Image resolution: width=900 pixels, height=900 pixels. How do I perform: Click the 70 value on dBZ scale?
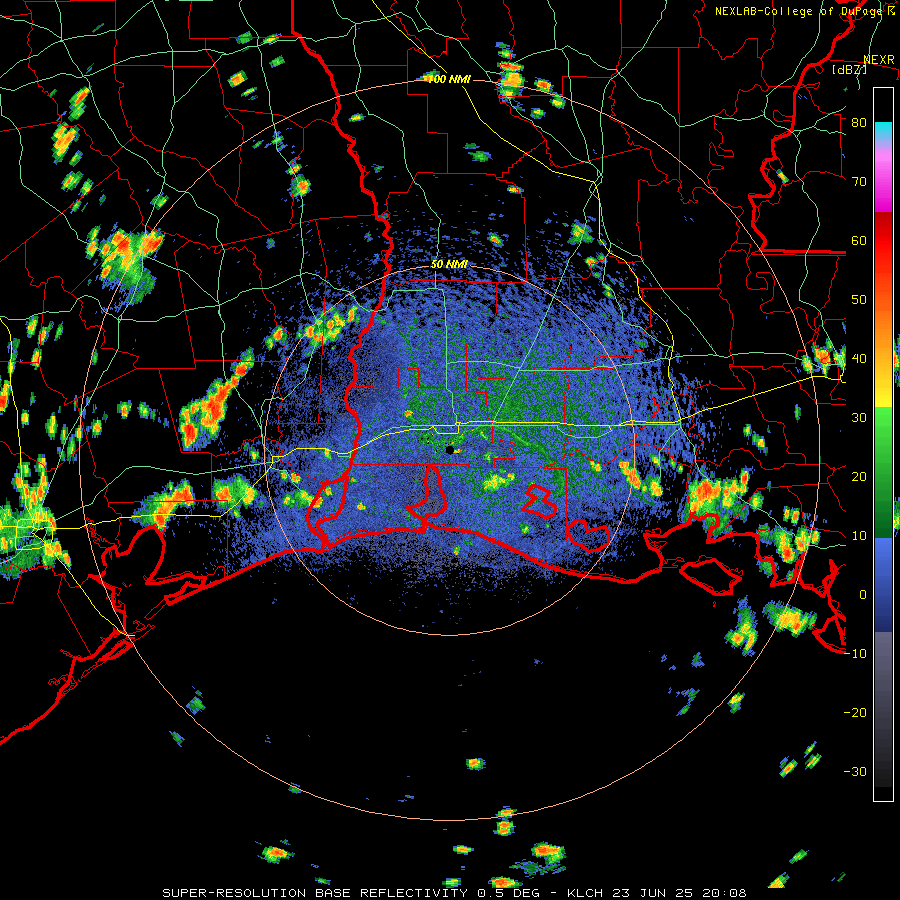tap(859, 182)
